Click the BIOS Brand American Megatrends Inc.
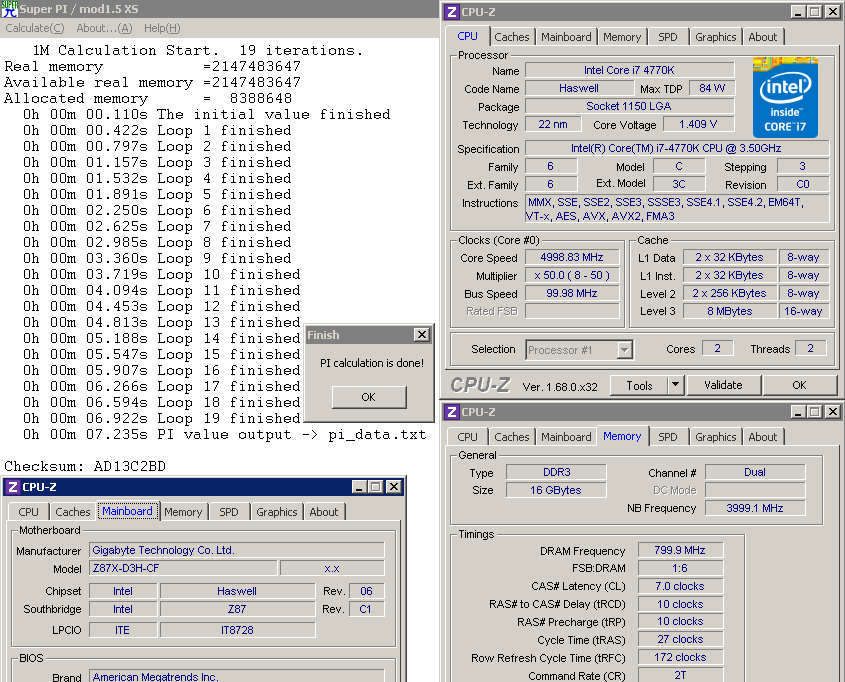Viewport: 845px width, 682px height. pyautogui.click(x=237, y=676)
